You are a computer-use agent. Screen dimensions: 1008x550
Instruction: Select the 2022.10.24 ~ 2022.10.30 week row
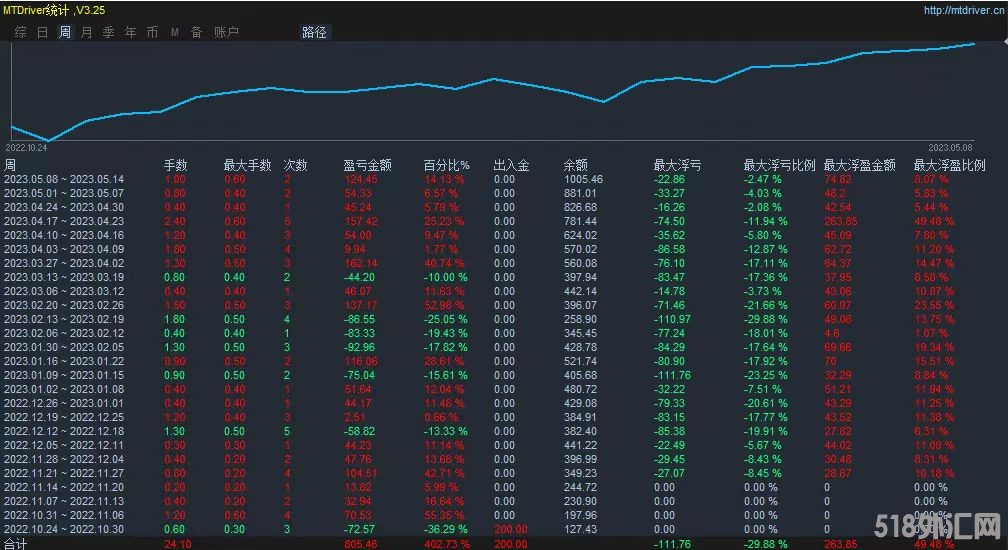[64, 529]
